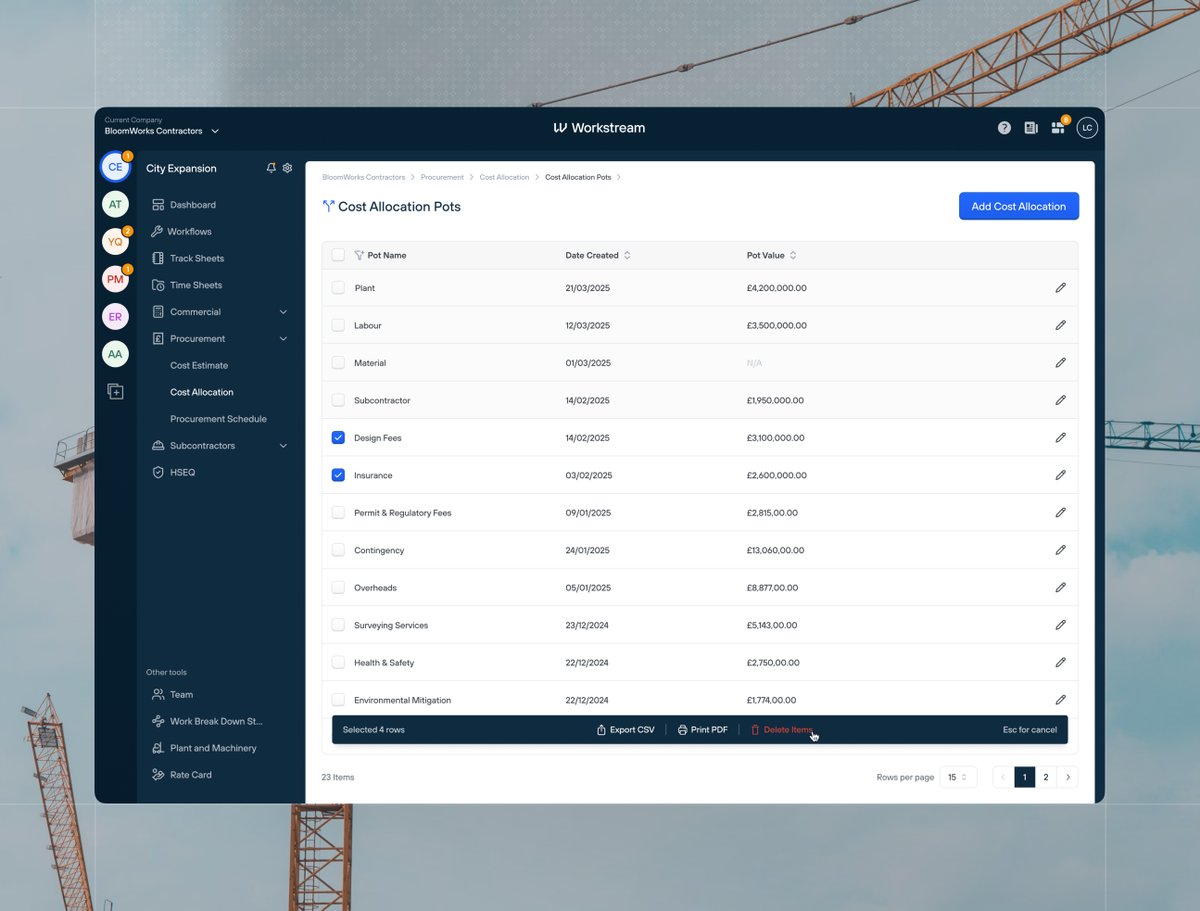Open the apps grid icon with badge
The height and width of the screenshot is (911, 1200).
pos(1058,128)
